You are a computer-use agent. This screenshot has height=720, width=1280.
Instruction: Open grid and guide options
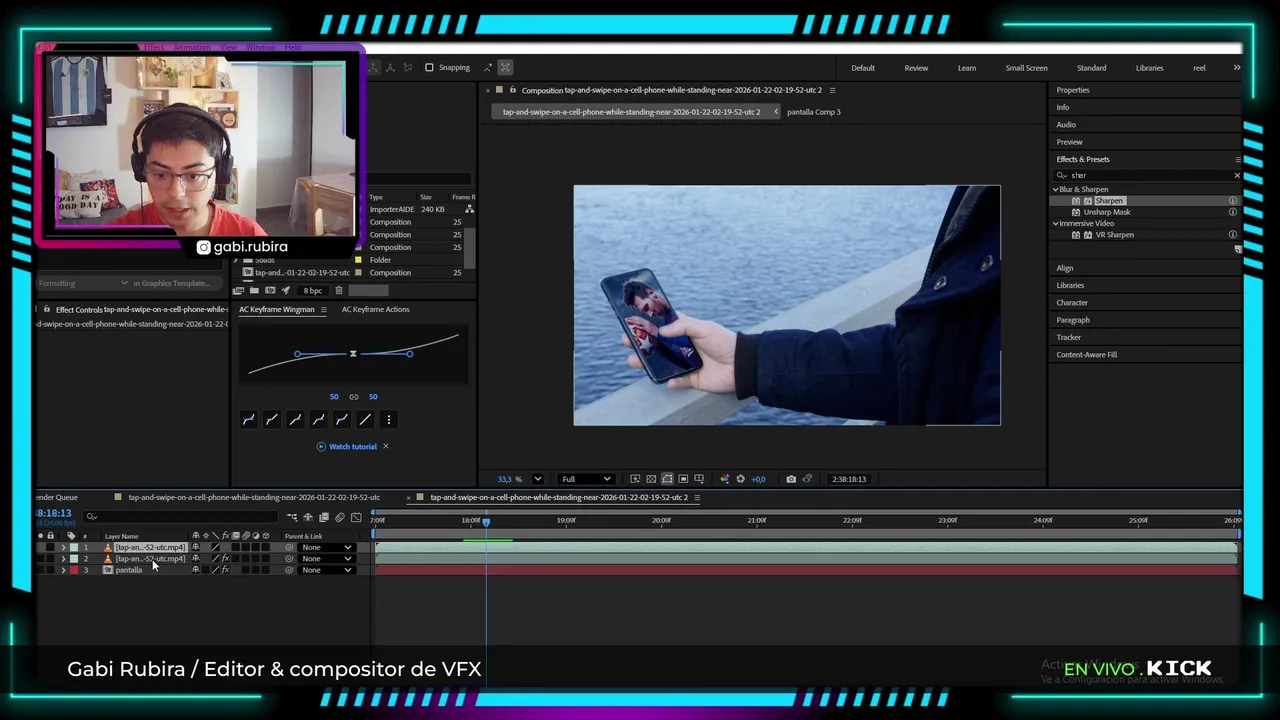[699, 479]
